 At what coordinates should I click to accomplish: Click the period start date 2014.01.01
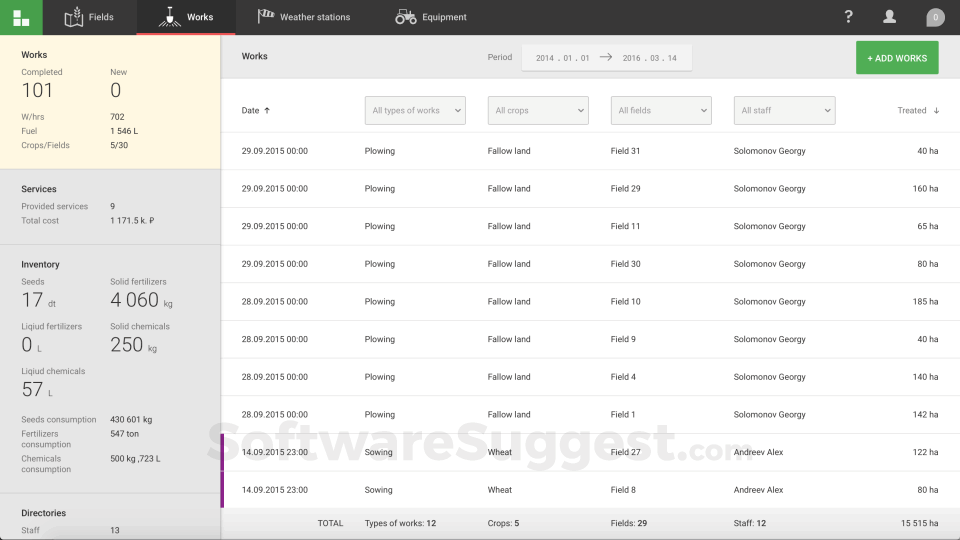coord(562,58)
